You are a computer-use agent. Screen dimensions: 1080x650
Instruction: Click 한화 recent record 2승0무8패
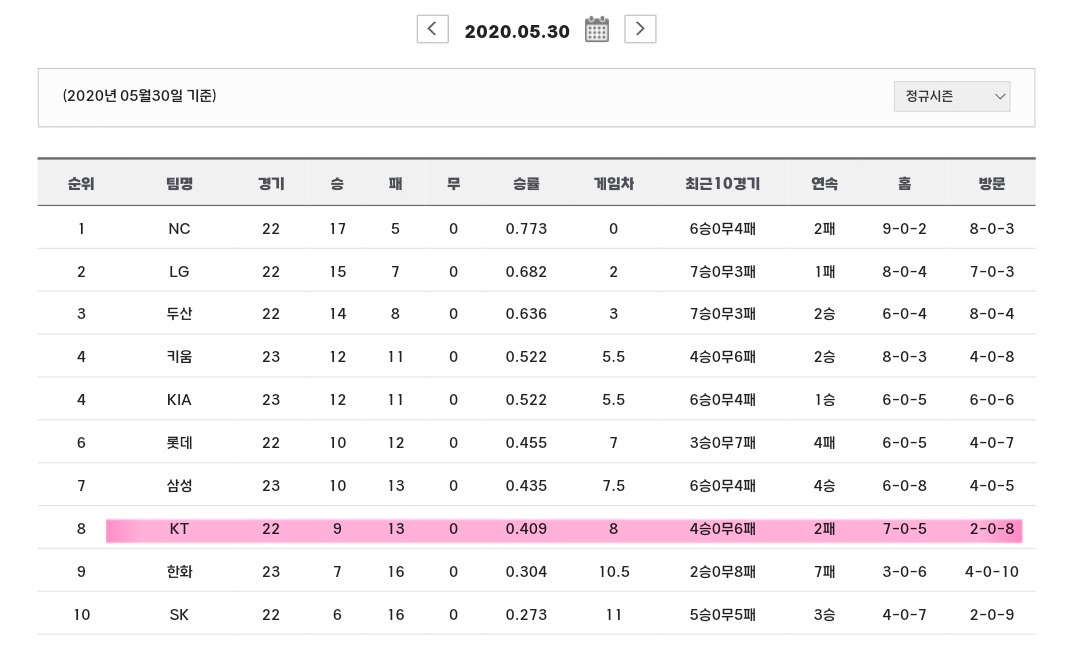(x=723, y=572)
